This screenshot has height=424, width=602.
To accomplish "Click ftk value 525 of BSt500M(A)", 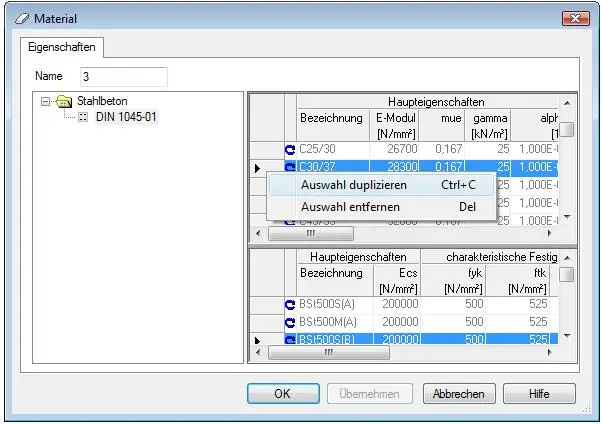I will 538,322.
